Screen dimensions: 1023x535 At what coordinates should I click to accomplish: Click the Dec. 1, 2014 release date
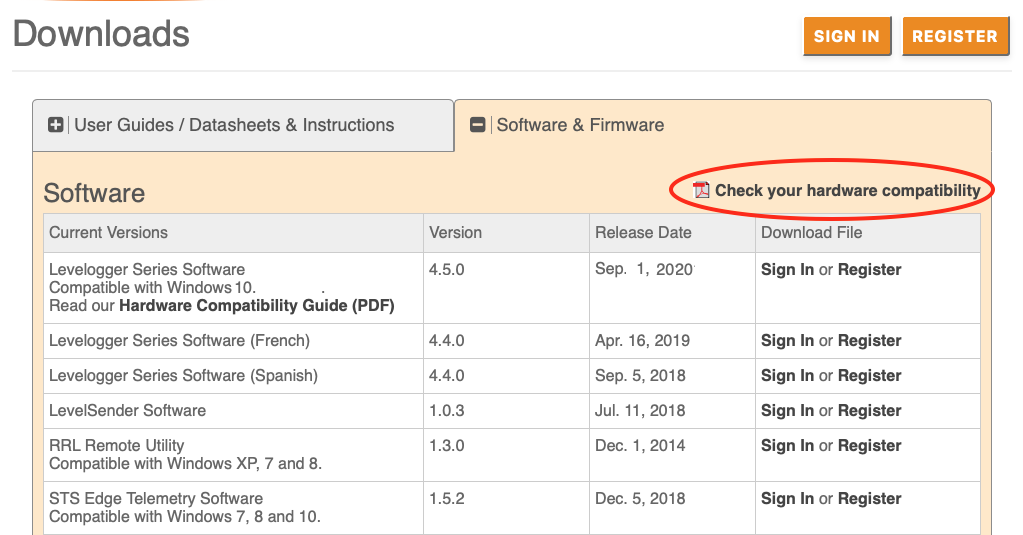(x=640, y=446)
